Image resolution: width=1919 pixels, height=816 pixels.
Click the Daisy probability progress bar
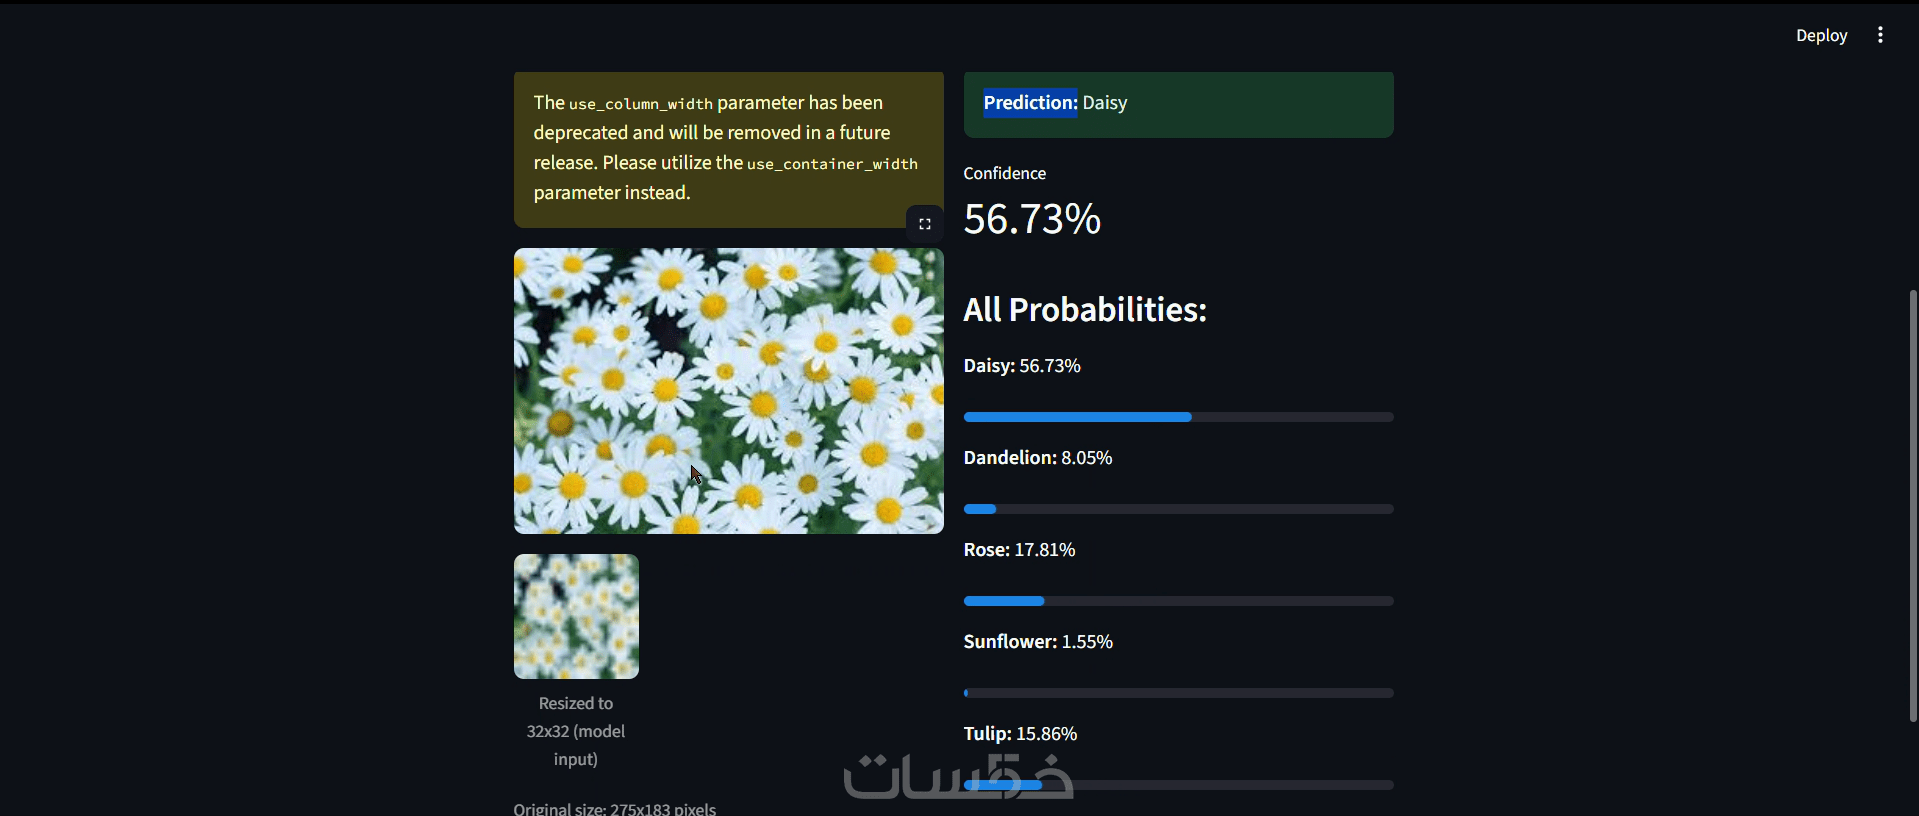1178,417
